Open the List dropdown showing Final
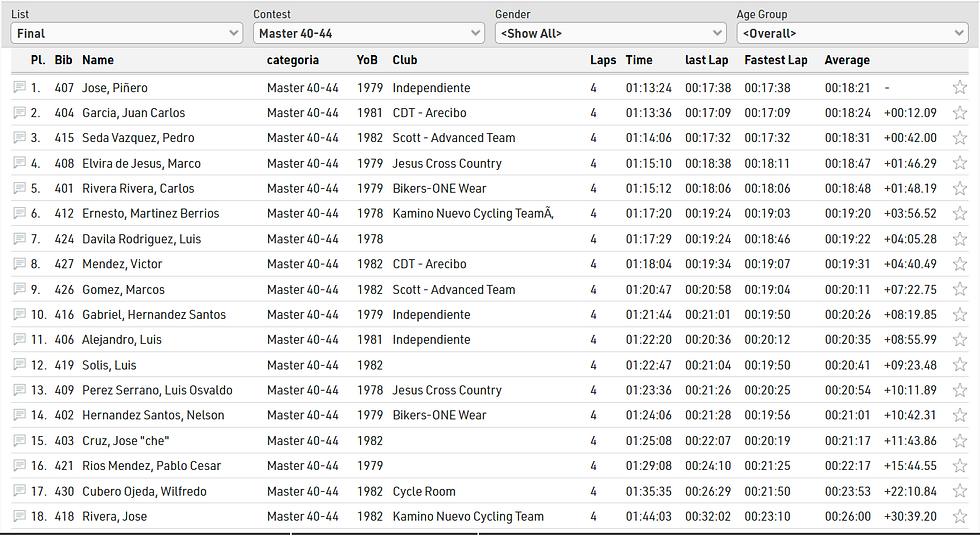This screenshot has width=980, height=535. (x=126, y=33)
